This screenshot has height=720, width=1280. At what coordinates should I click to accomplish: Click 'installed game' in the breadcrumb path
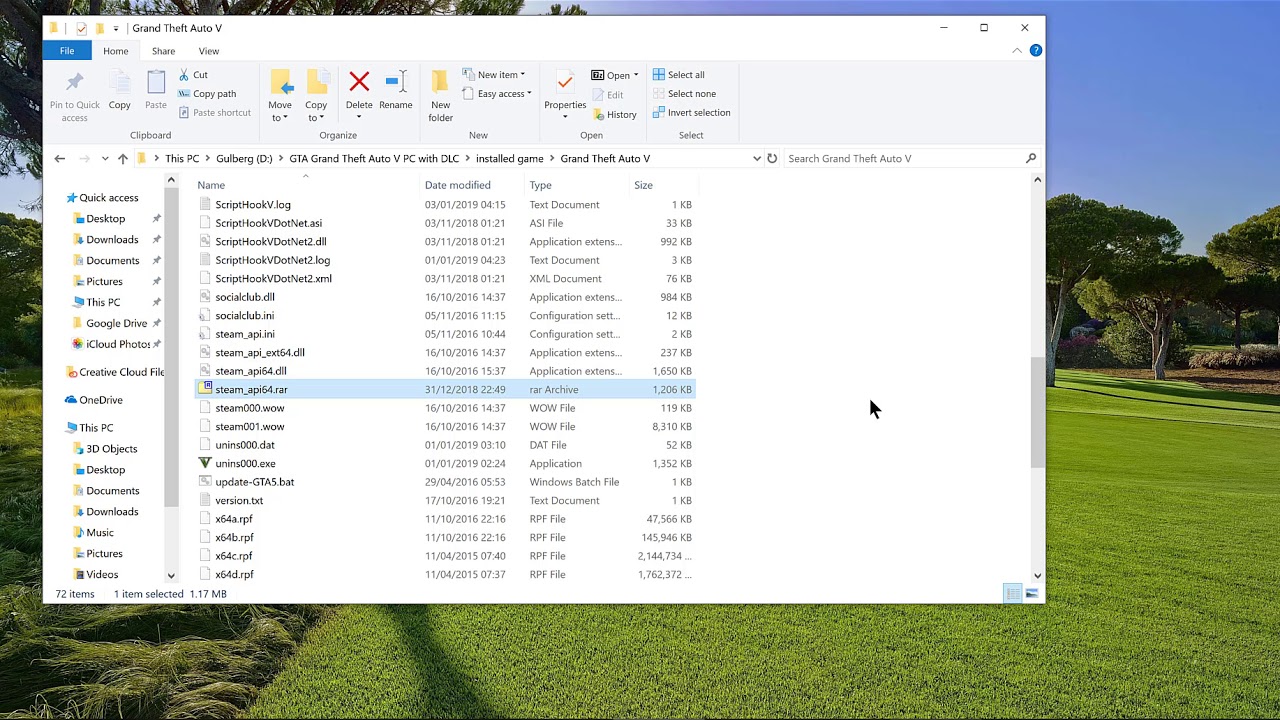point(510,158)
